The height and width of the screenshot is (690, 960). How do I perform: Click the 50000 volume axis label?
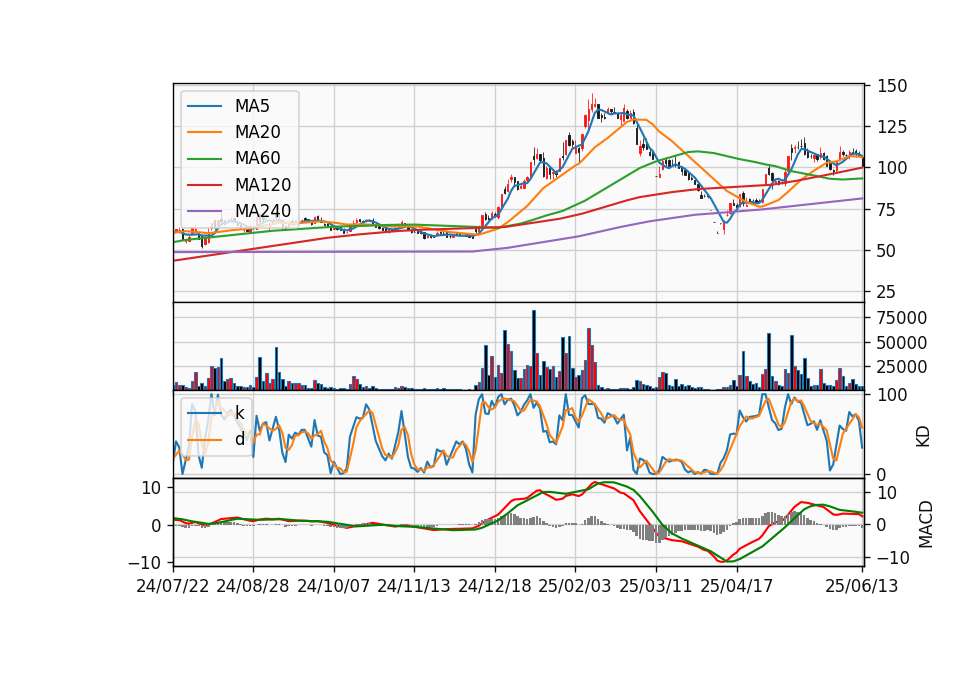click(902, 343)
